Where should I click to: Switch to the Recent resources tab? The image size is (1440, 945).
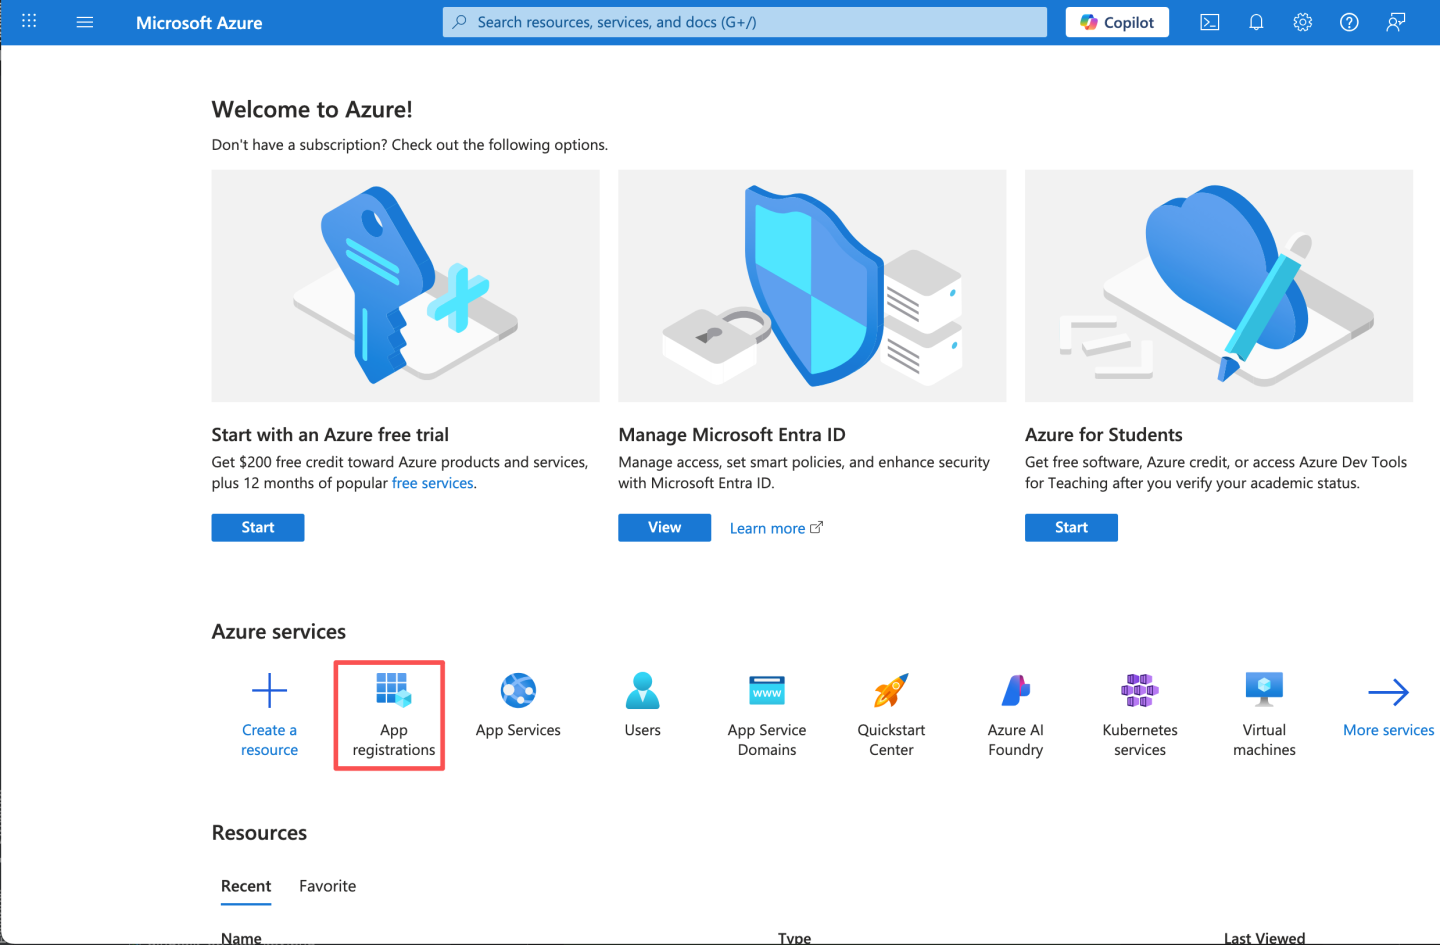pos(246,886)
